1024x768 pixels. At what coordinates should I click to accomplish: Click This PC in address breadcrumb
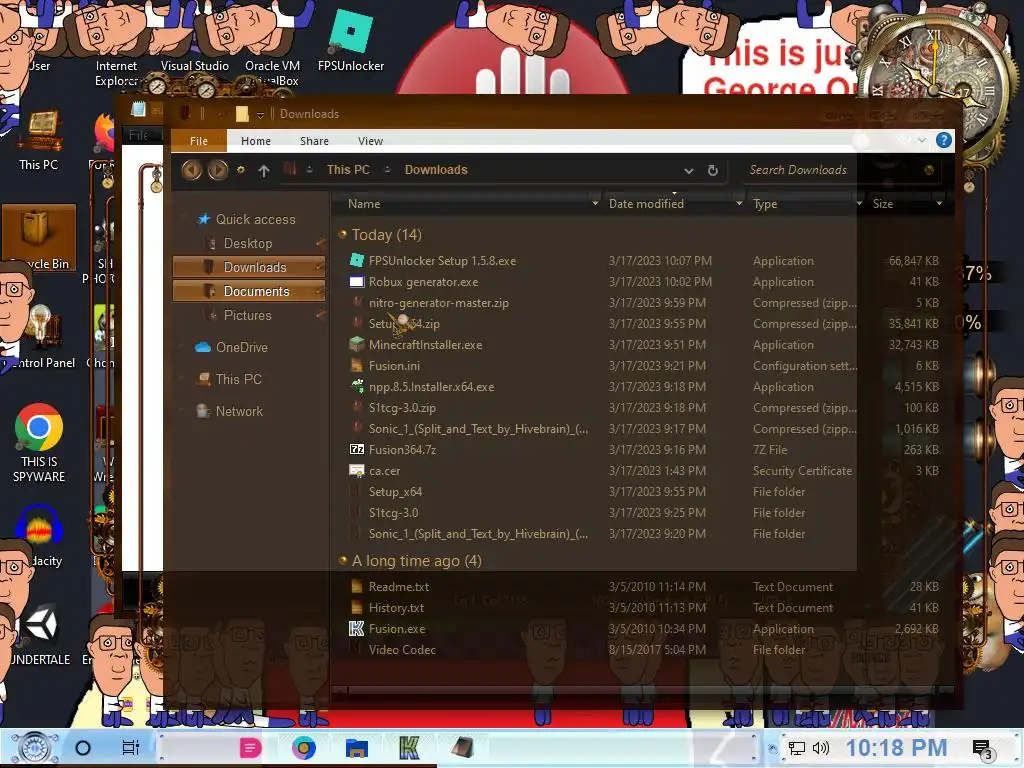point(348,170)
